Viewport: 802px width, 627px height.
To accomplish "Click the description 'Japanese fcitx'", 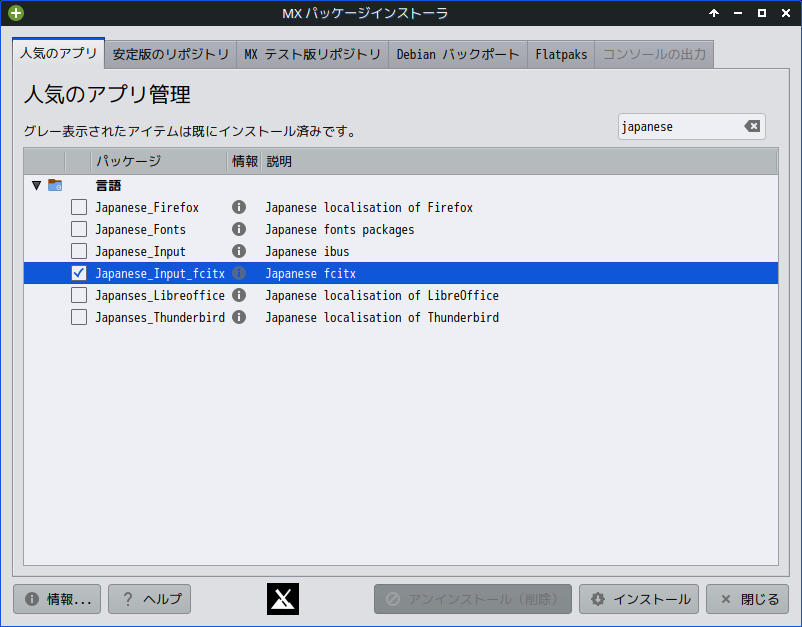I will [x=310, y=274].
